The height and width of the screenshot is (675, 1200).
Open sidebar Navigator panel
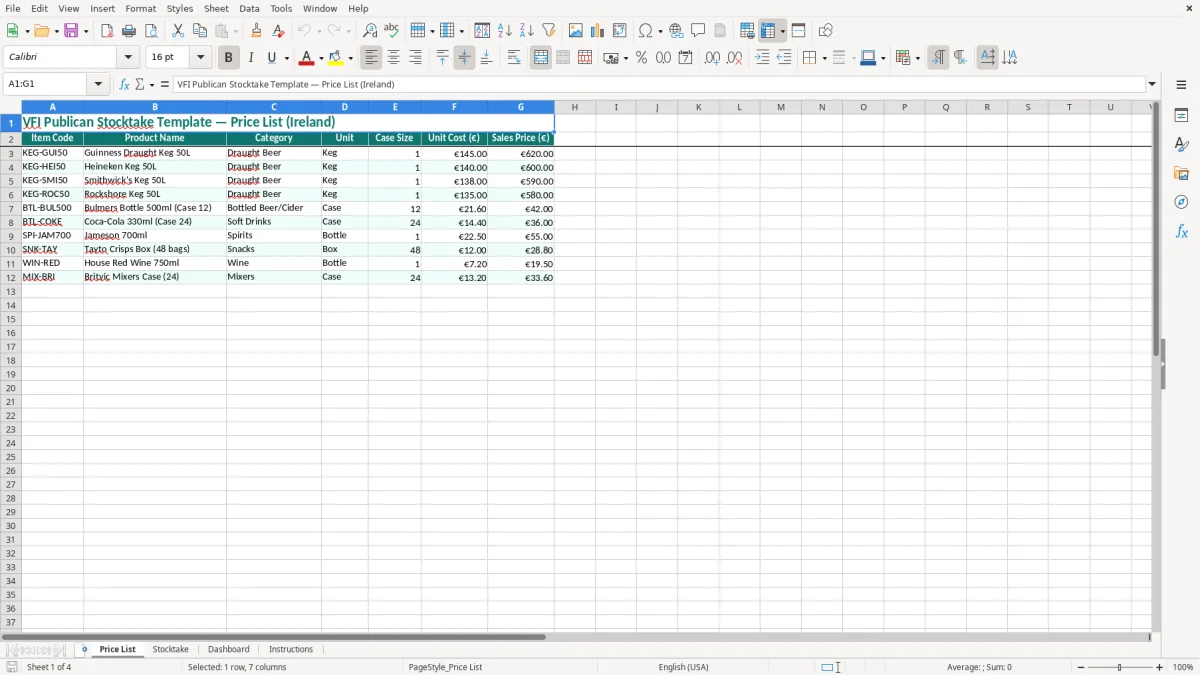pyautogui.click(x=1181, y=202)
